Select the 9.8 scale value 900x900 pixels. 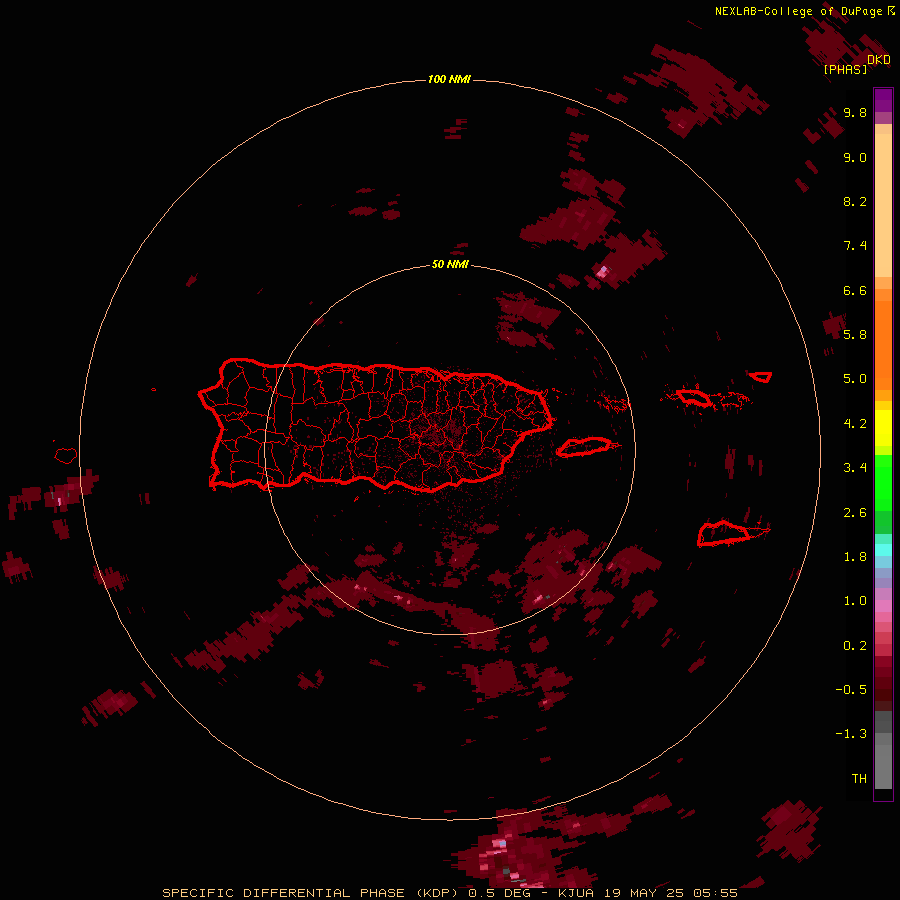(855, 112)
